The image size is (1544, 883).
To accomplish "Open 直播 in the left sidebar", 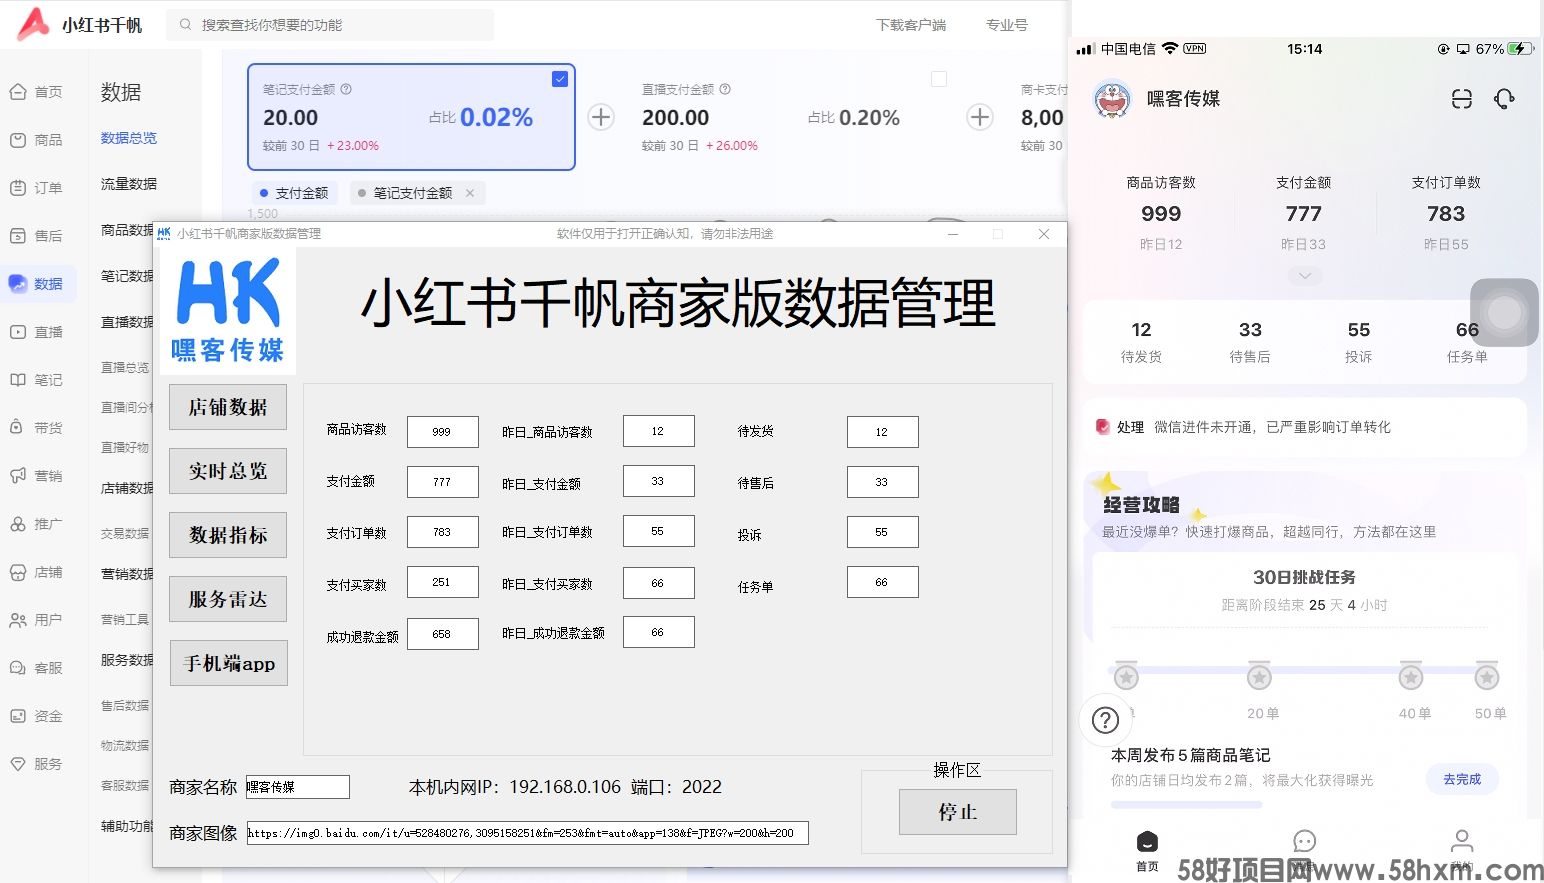I will 36,332.
